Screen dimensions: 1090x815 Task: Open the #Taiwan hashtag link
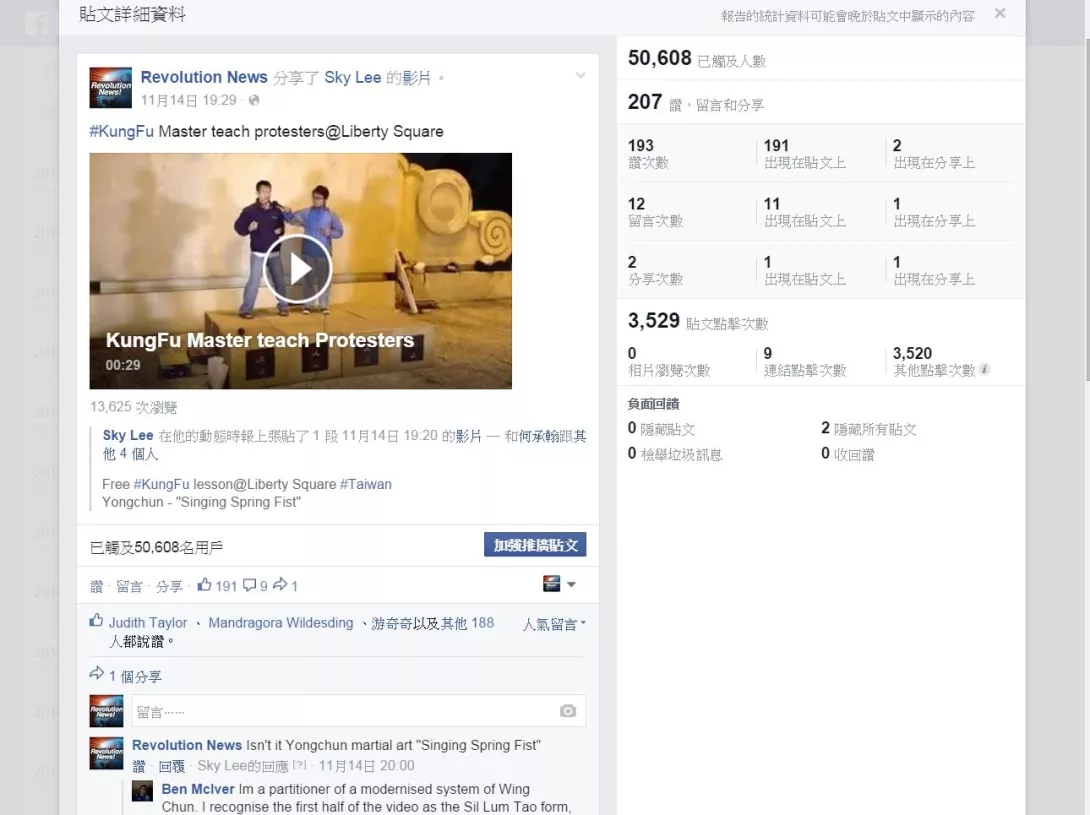[366, 484]
